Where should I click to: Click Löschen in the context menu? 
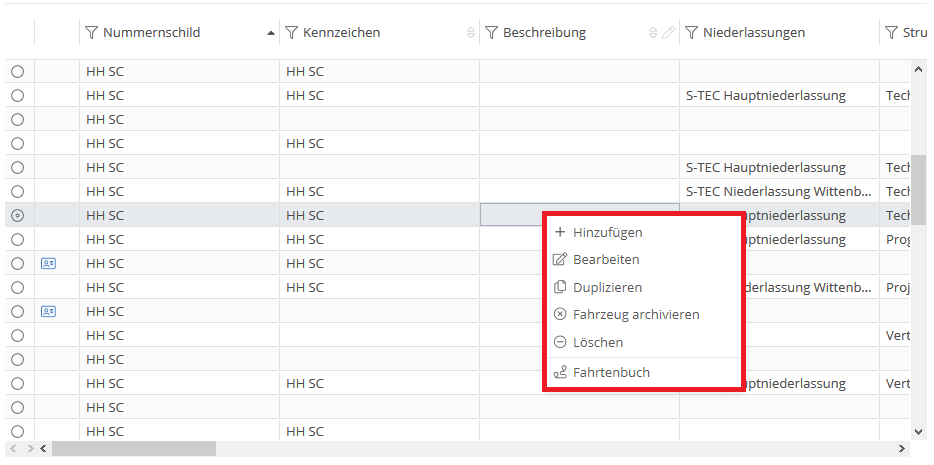pyautogui.click(x=597, y=342)
